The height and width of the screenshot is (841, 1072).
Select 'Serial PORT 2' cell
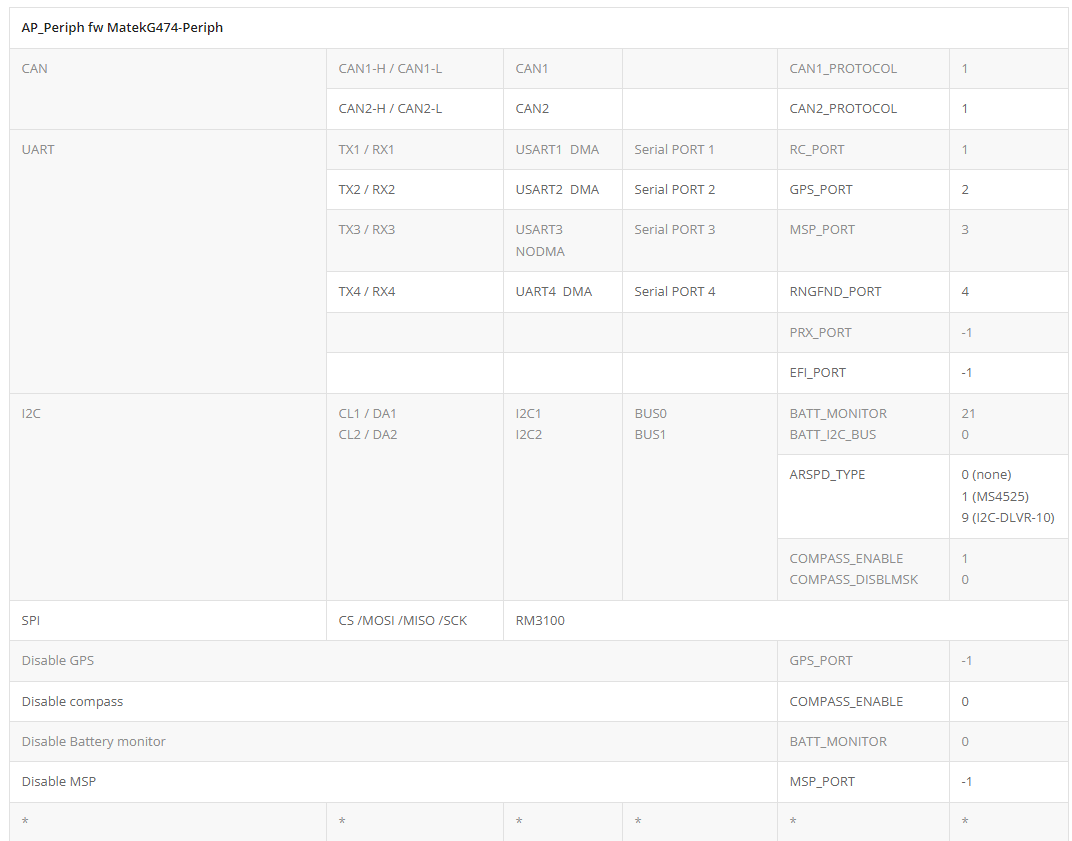click(x=699, y=189)
